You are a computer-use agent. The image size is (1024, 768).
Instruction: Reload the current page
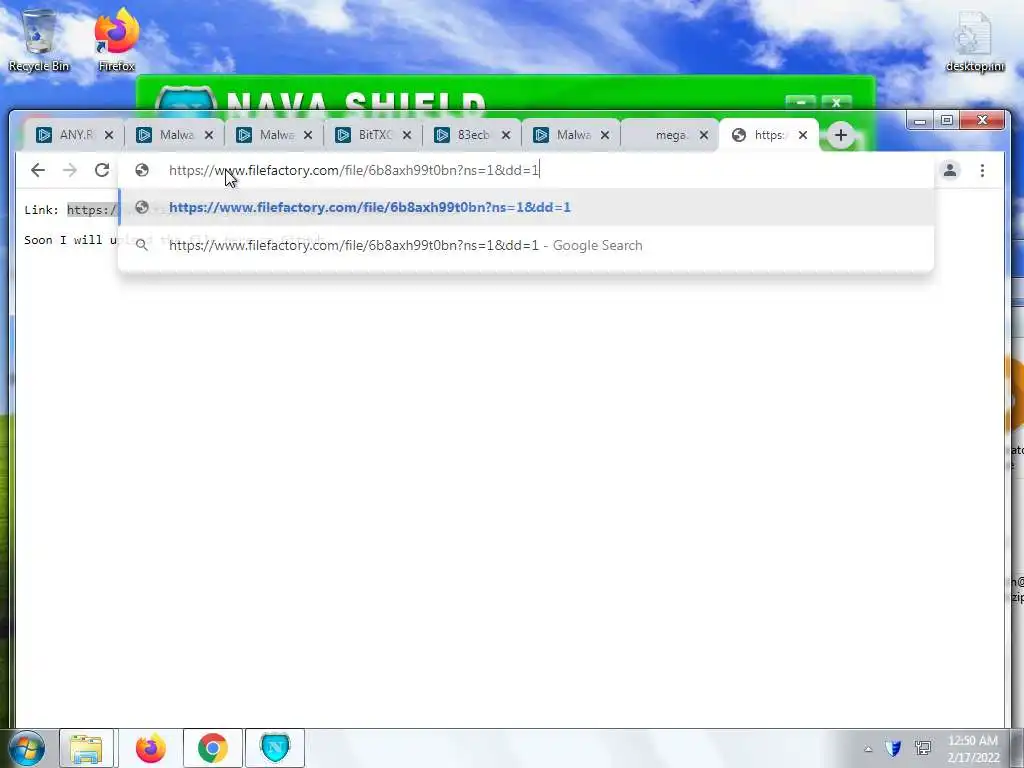102,170
